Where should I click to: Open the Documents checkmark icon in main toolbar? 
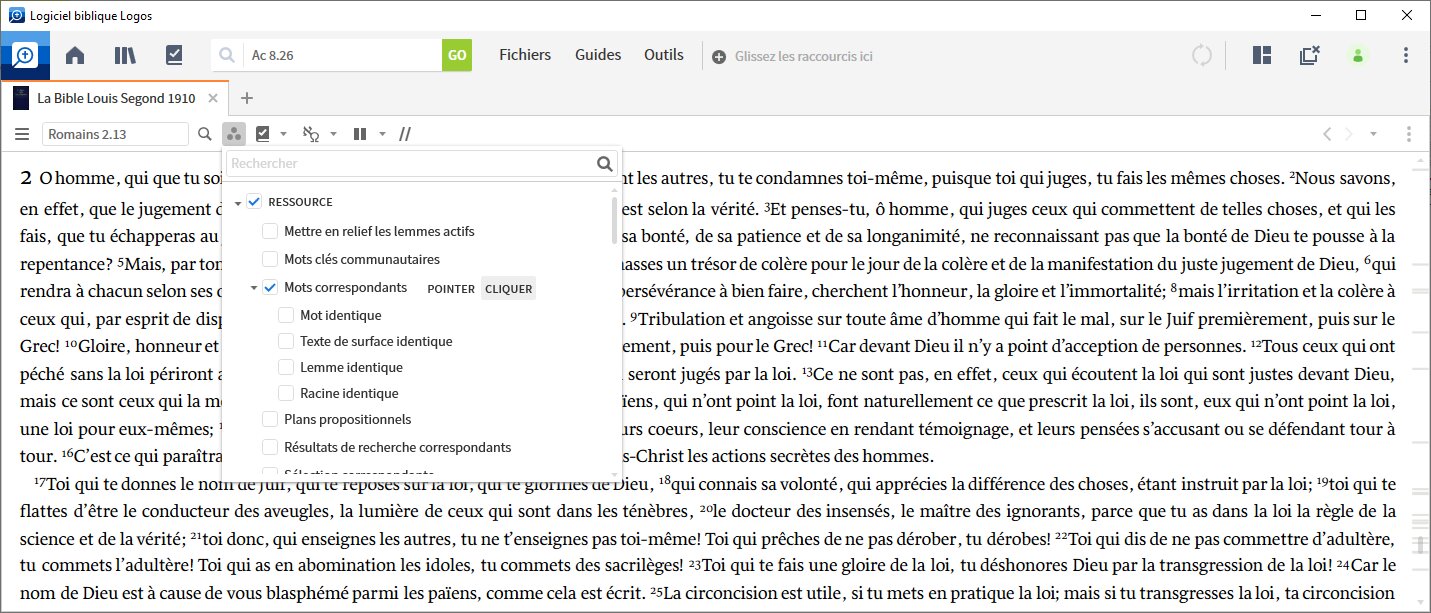pyautogui.click(x=174, y=56)
